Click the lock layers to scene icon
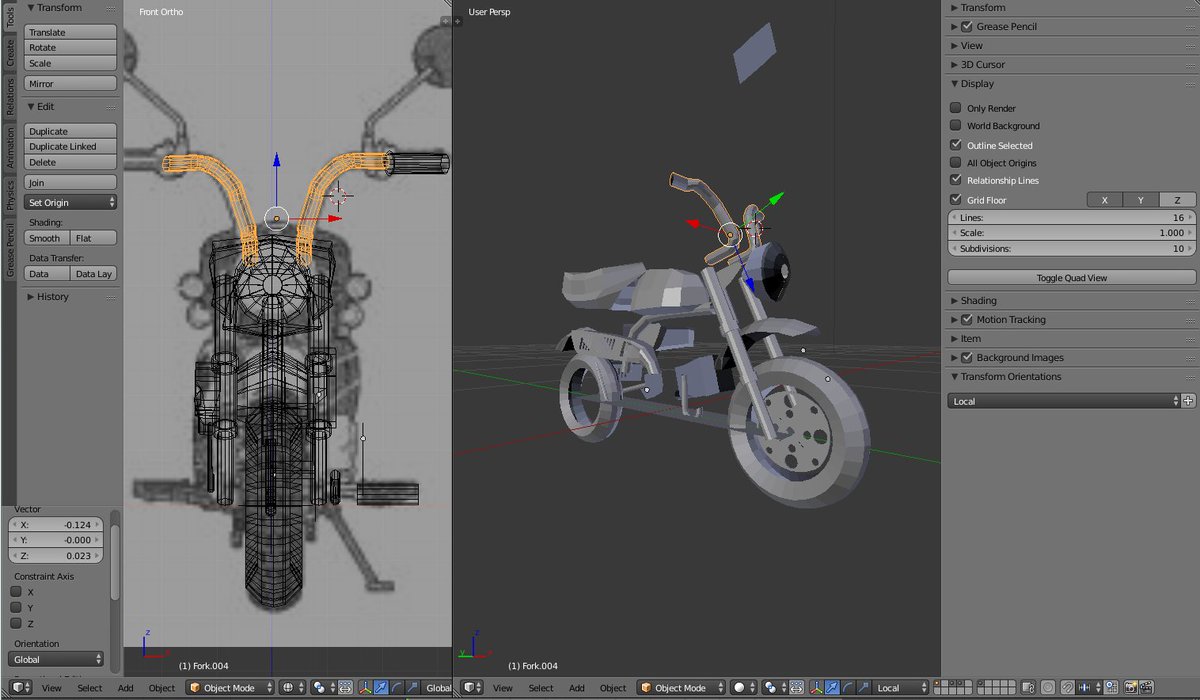This screenshot has width=1200, height=700. 1030,688
